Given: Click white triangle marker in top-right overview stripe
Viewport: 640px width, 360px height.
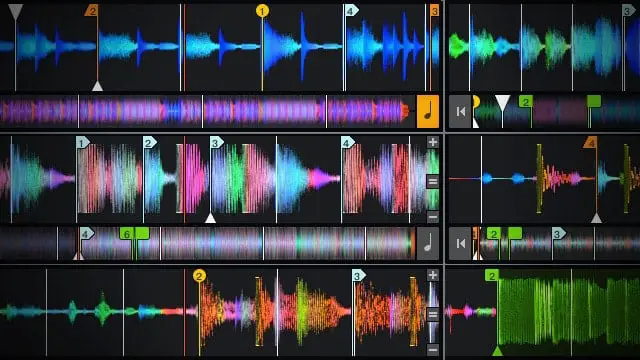Looking at the screenshot, I should coord(502,103).
